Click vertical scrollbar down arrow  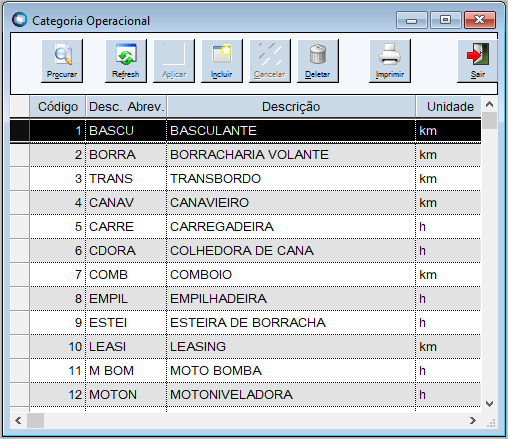489,404
